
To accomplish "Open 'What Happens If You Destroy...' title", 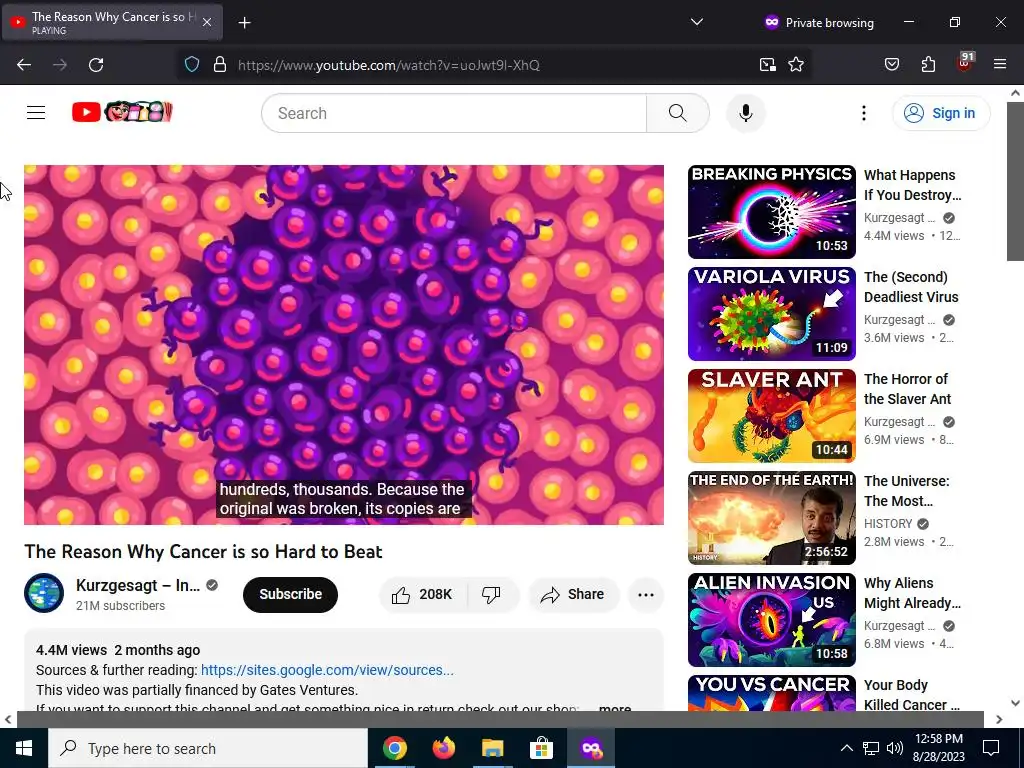I will pos(912,185).
